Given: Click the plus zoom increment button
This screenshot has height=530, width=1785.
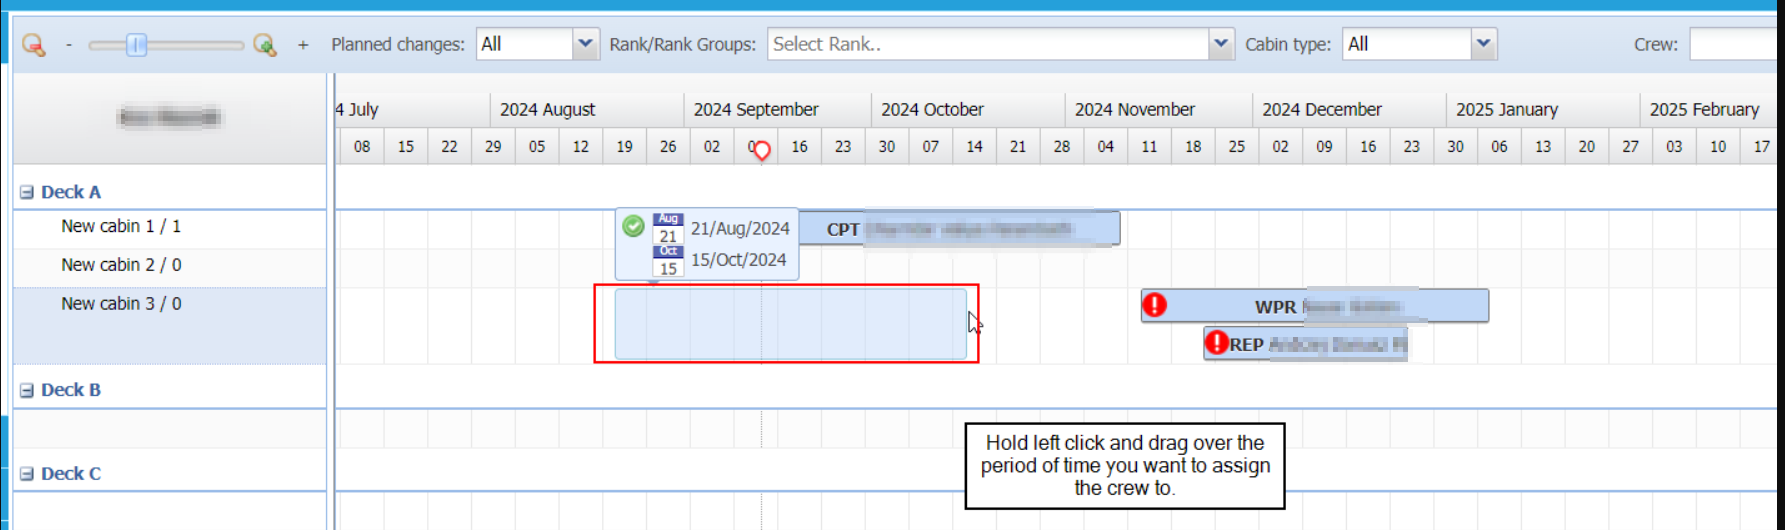Looking at the screenshot, I should pyautogui.click(x=303, y=45).
